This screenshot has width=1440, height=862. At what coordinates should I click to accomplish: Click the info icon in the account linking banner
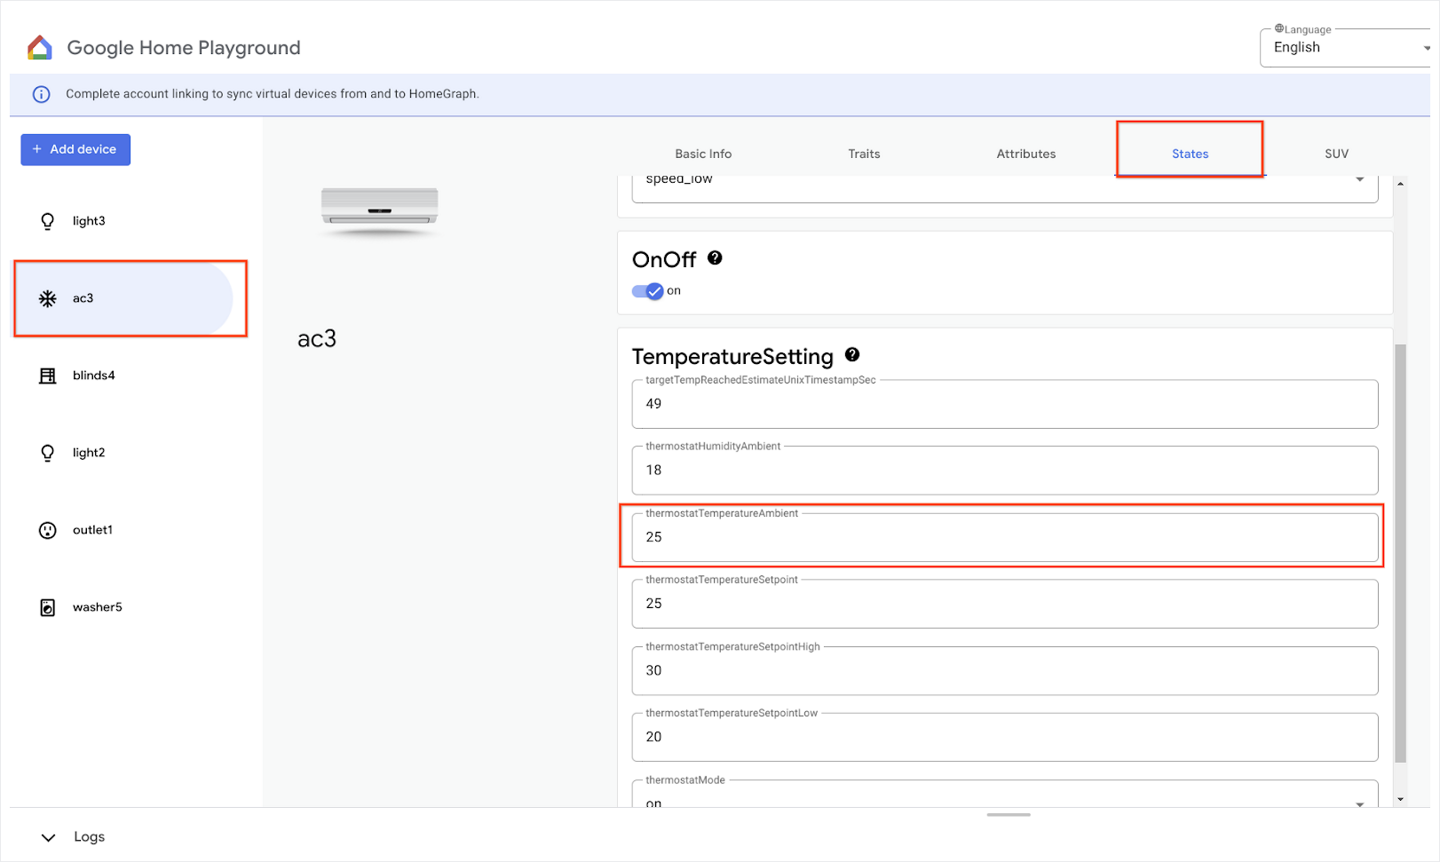point(40,93)
